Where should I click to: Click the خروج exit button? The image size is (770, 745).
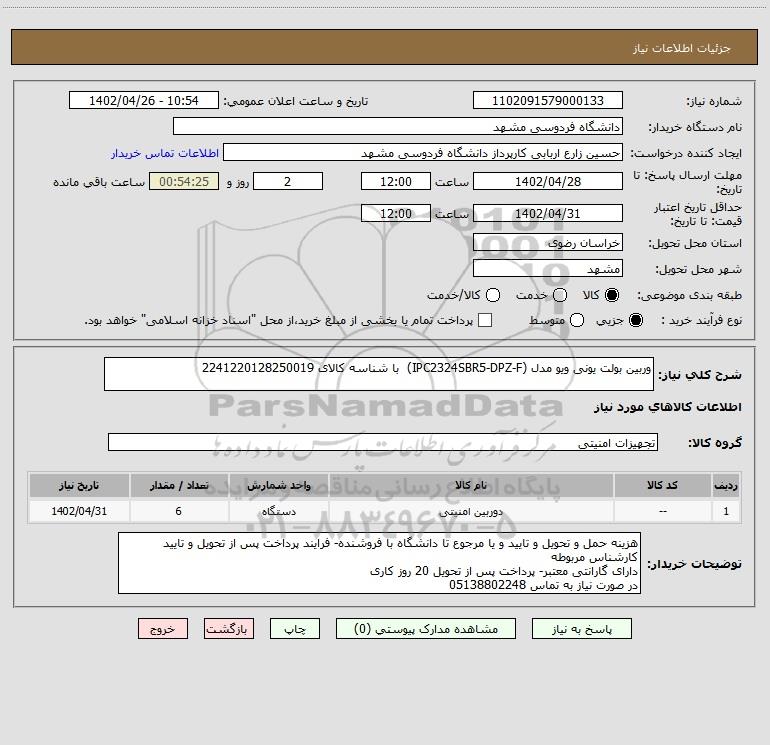coord(163,629)
